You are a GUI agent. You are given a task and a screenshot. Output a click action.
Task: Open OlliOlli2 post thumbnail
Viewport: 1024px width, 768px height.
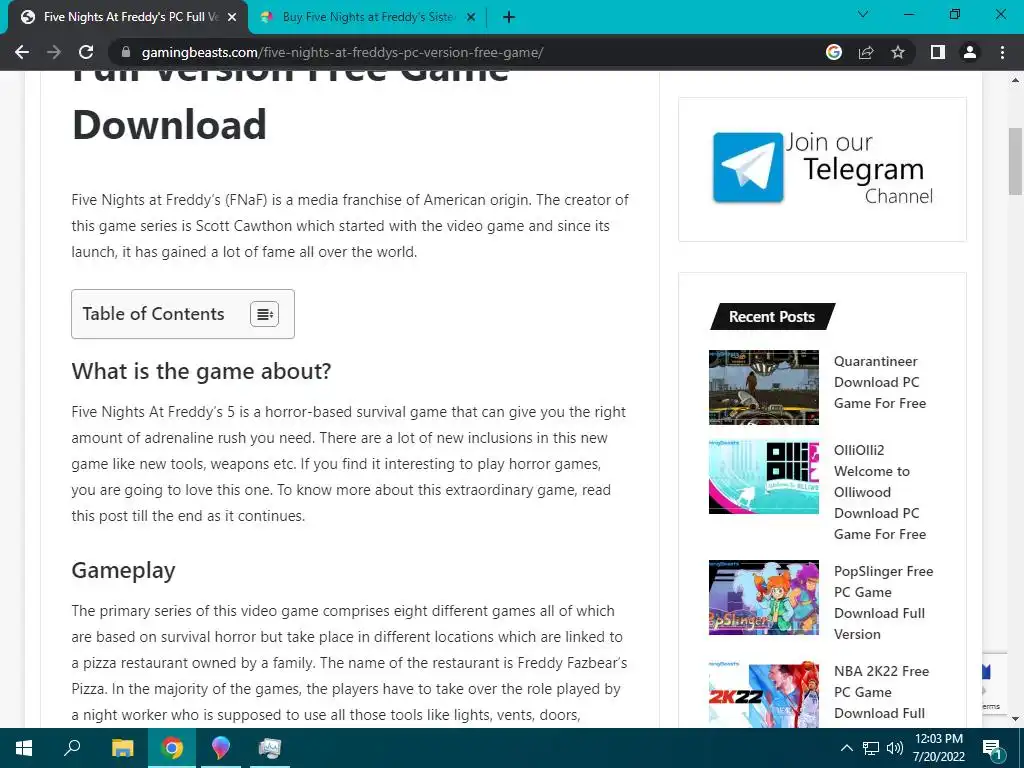point(763,477)
